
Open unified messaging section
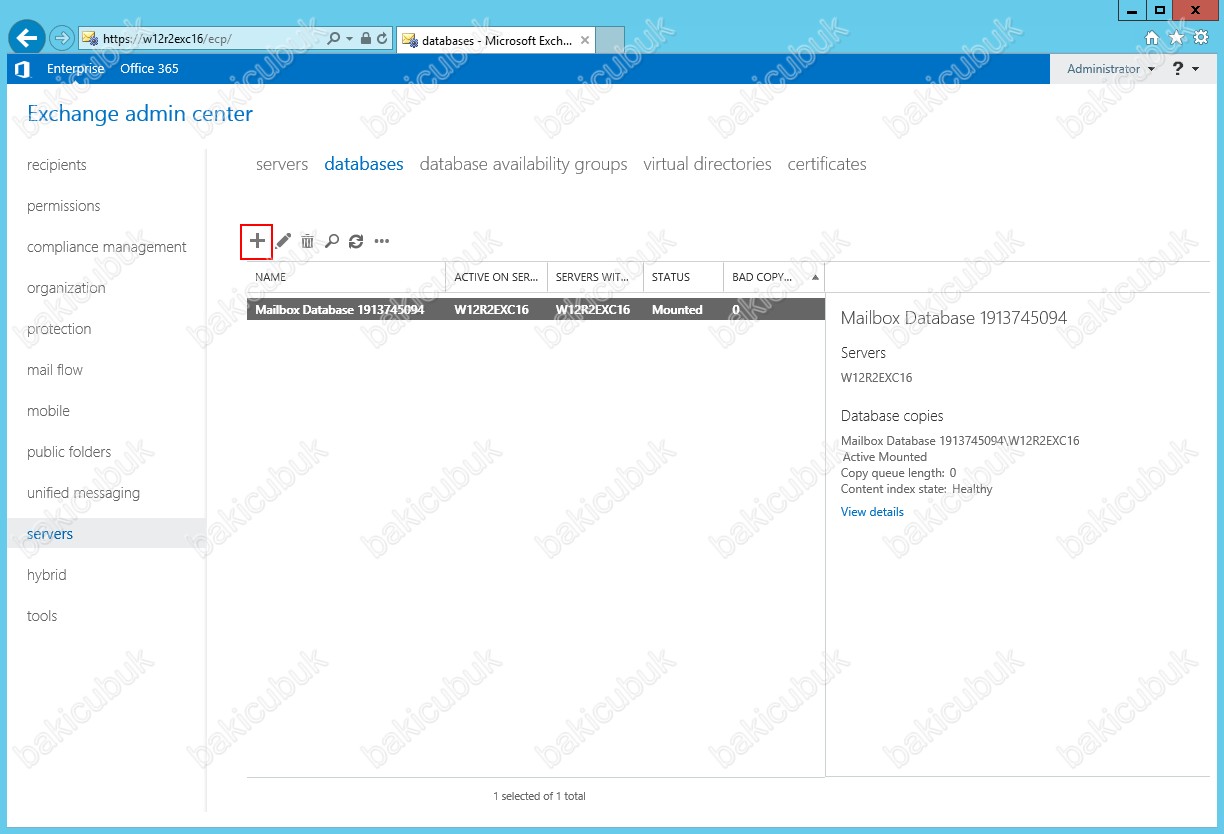(83, 493)
